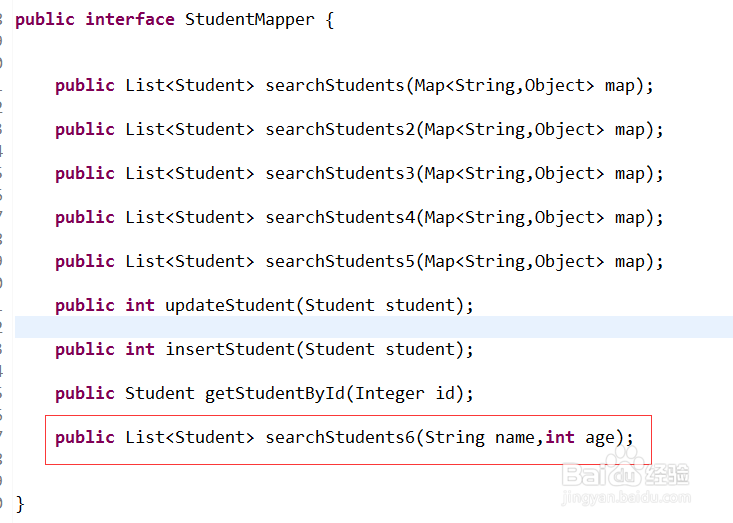
Task: Click the 'int' return type of updateStudent
Action: click(140, 305)
